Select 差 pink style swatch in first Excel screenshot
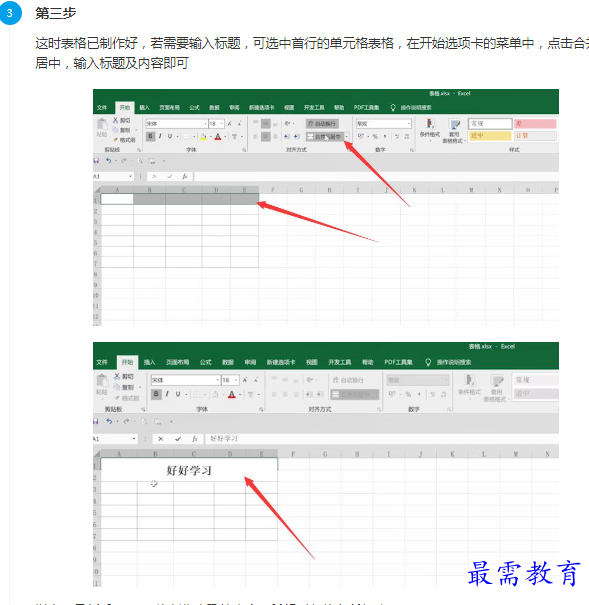 pos(535,123)
